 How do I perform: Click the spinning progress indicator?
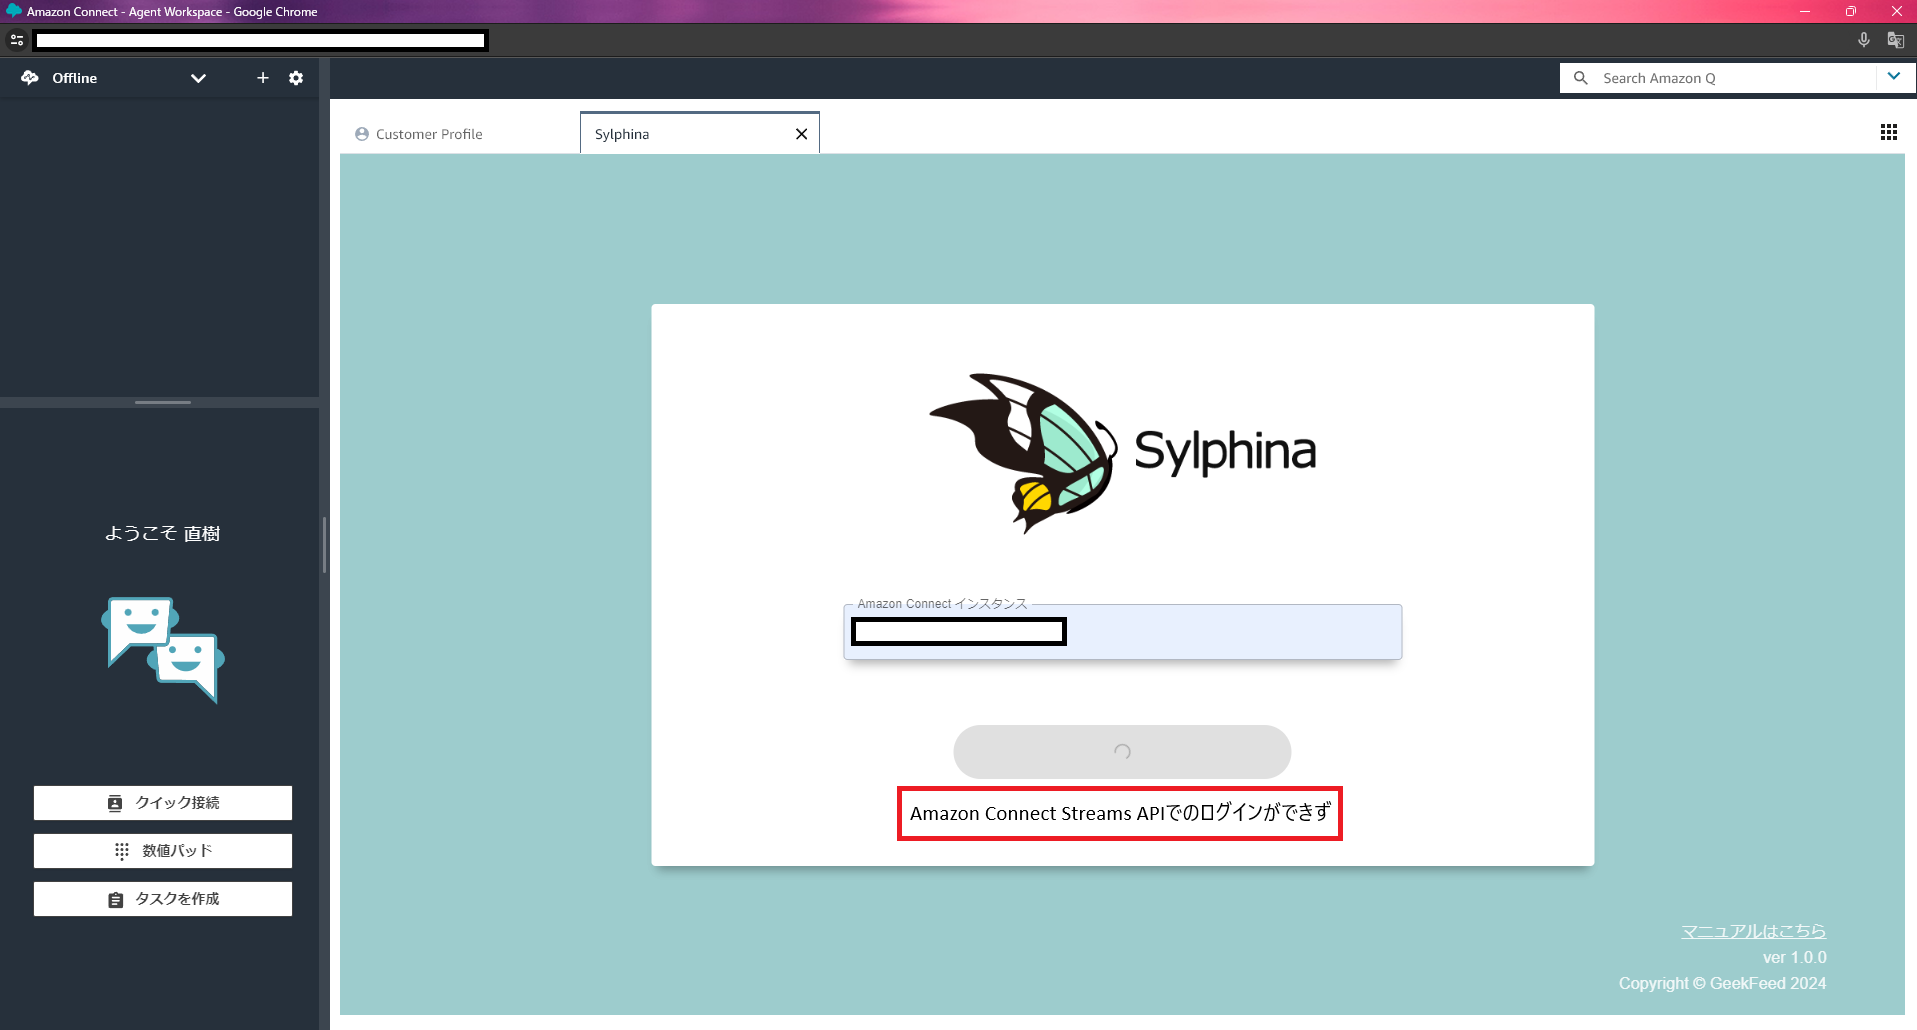click(x=1121, y=752)
